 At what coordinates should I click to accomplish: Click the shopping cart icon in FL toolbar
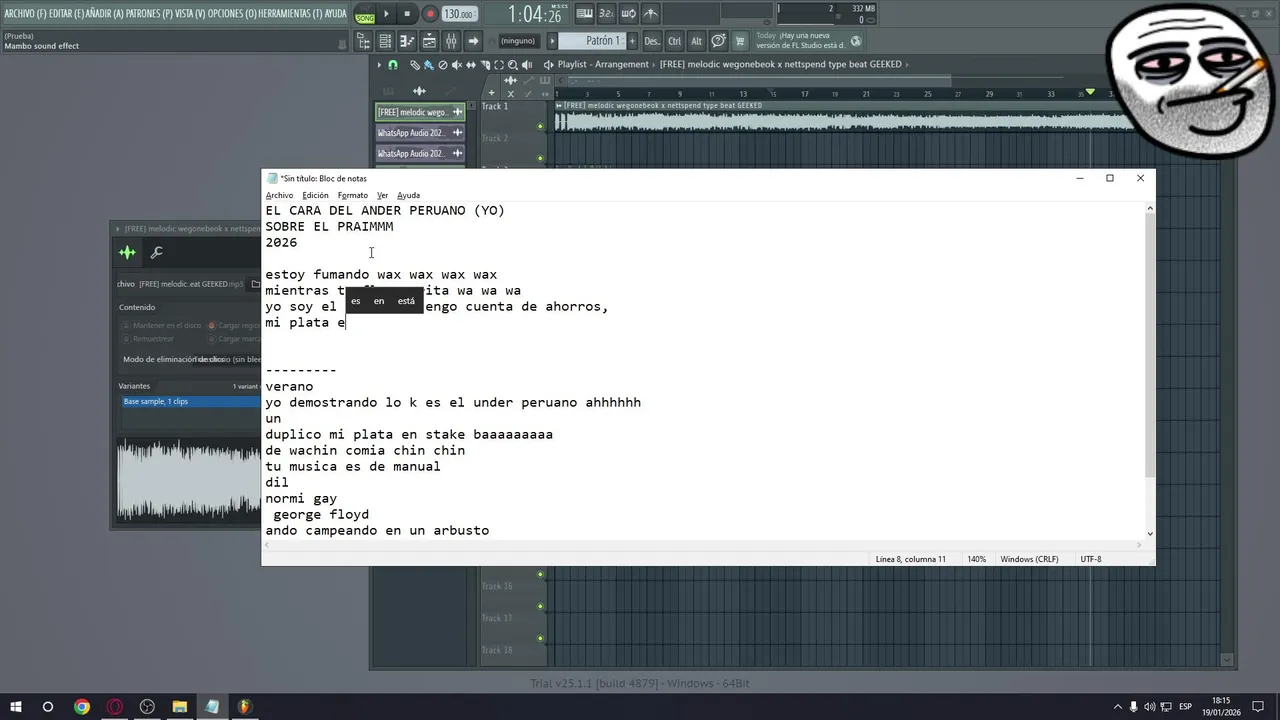740,41
